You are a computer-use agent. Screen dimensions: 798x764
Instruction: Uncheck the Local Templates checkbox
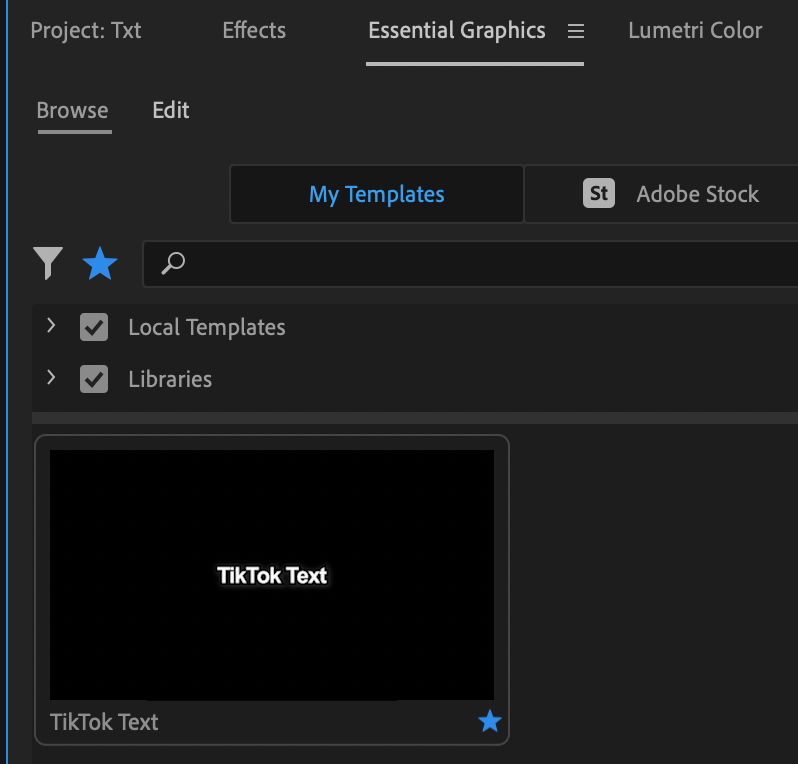tap(94, 327)
